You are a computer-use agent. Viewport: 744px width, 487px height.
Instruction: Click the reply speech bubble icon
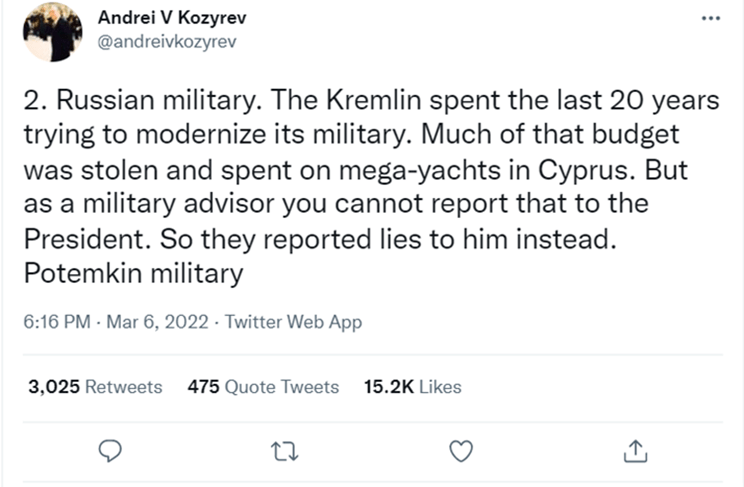114,453
